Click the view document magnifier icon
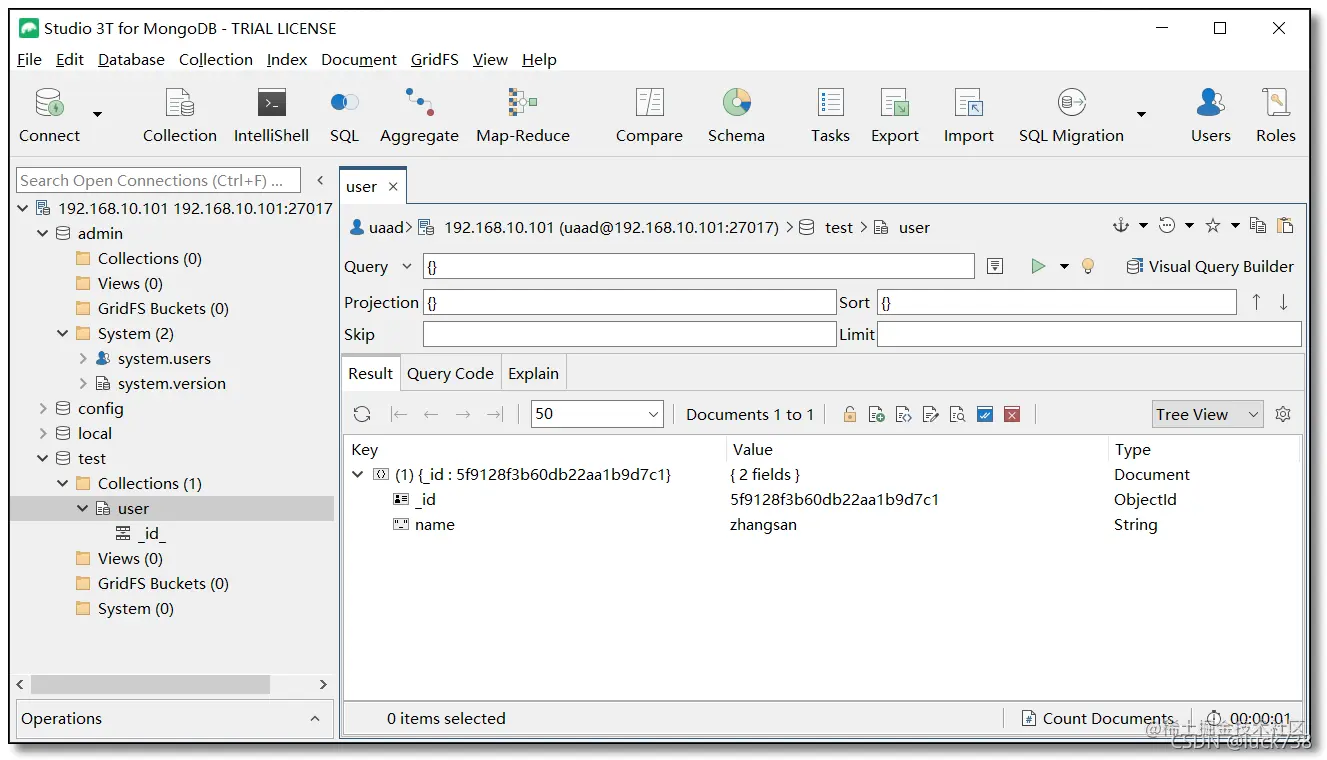 (958, 414)
